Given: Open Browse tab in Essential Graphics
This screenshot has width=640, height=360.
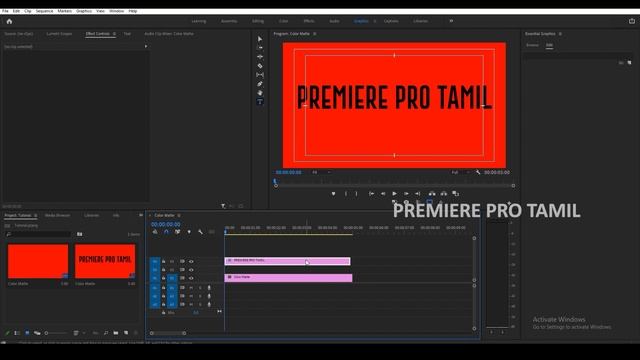Looking at the screenshot, I should [x=532, y=45].
